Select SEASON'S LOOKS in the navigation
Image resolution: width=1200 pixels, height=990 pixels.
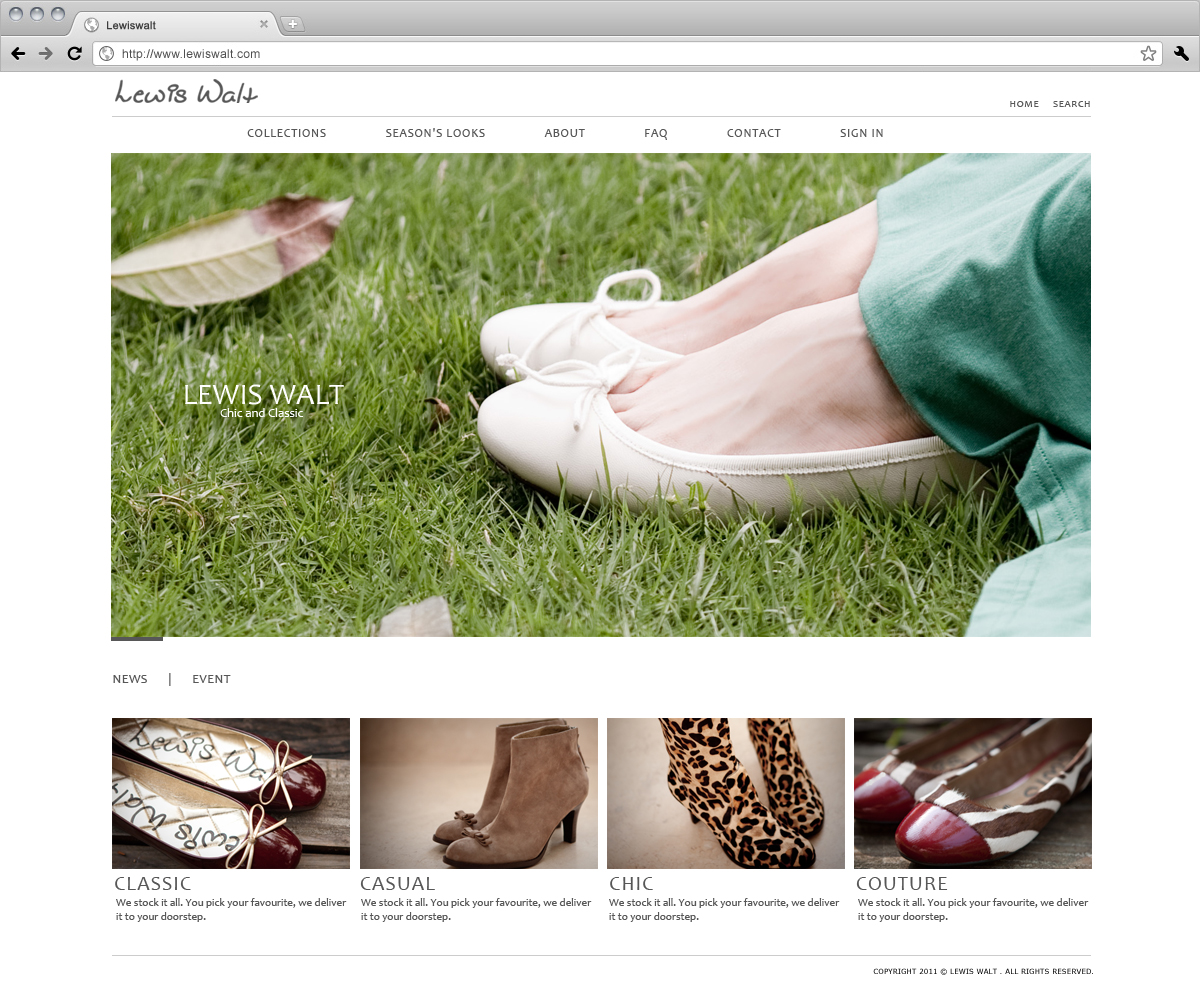point(435,133)
